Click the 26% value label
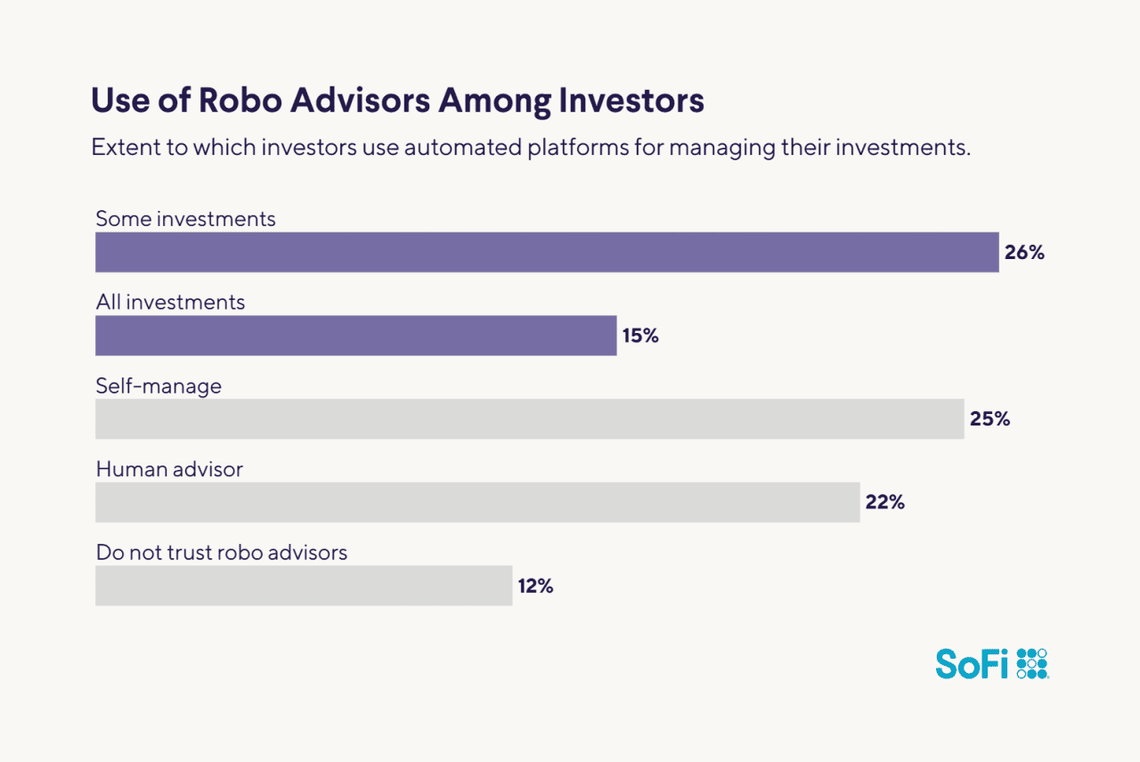The width and height of the screenshot is (1140, 762). tap(1024, 253)
